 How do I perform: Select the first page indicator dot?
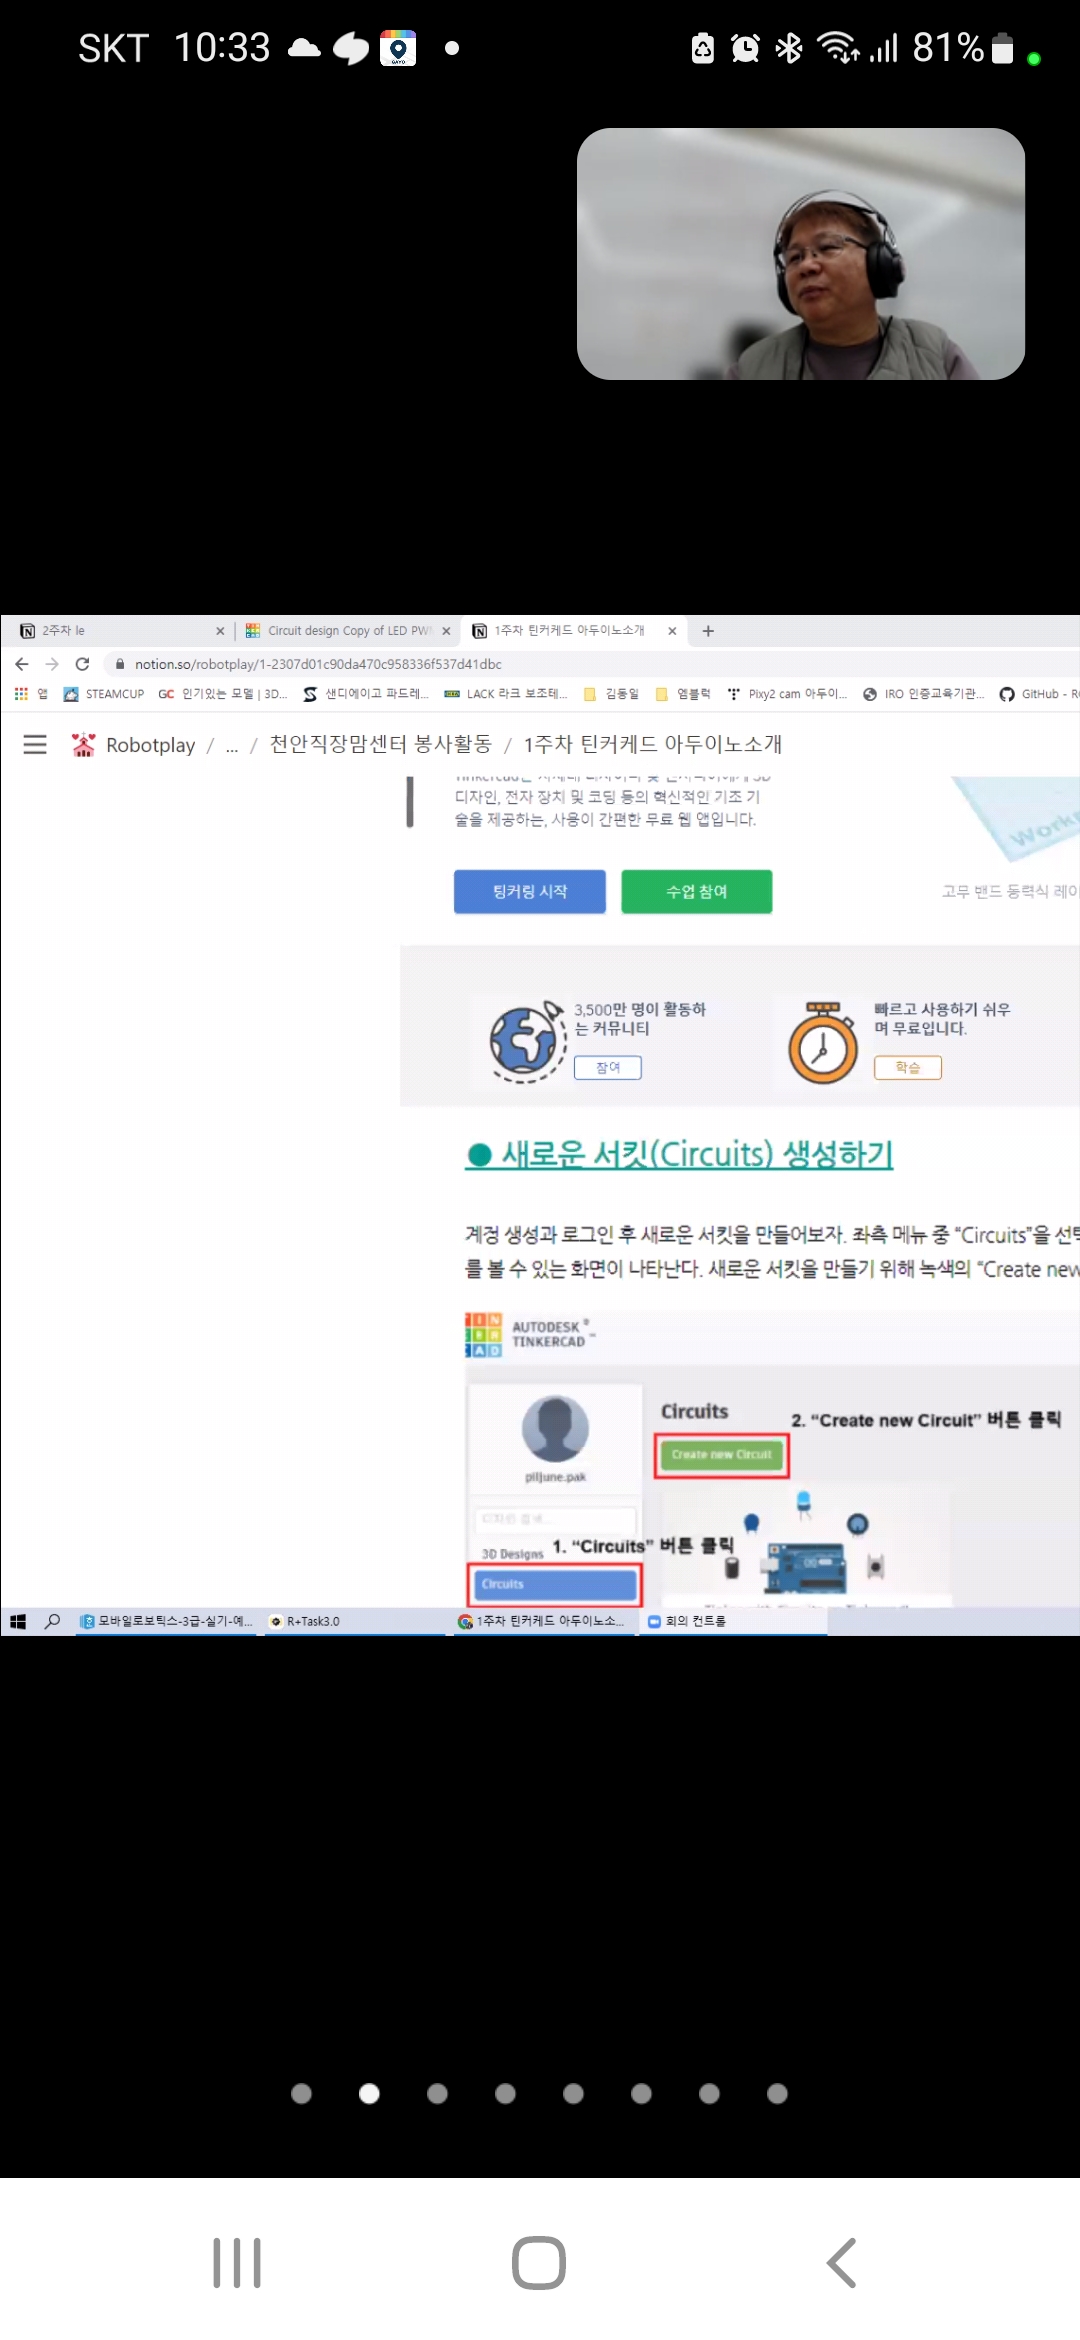[301, 2093]
